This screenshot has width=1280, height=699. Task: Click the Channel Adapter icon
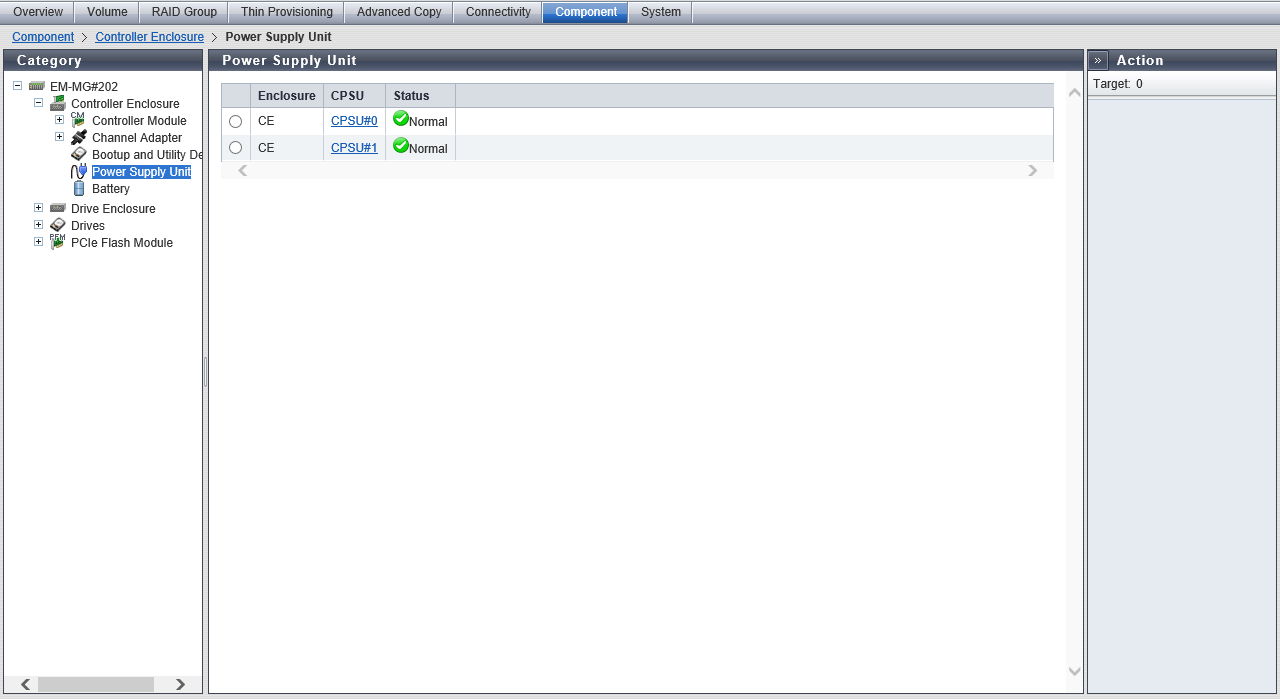point(79,137)
